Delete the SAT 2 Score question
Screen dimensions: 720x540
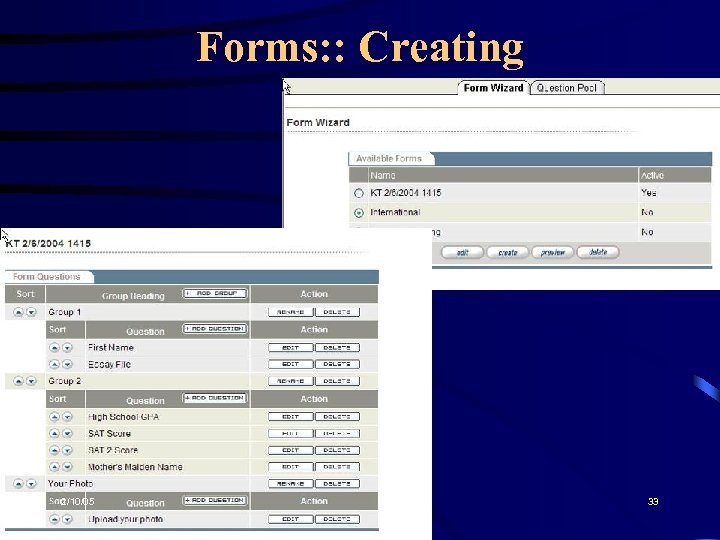pyautogui.click(x=337, y=450)
